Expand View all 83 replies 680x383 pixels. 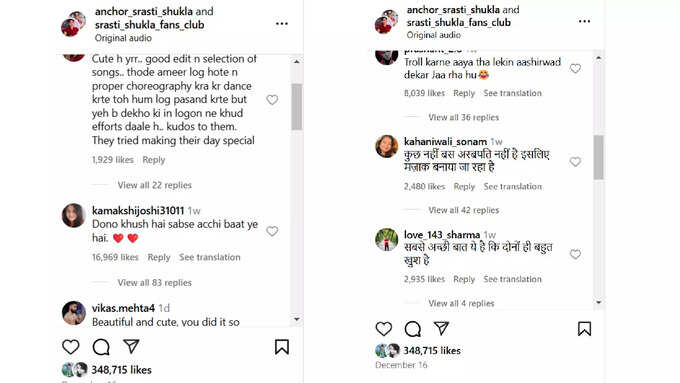(x=154, y=282)
